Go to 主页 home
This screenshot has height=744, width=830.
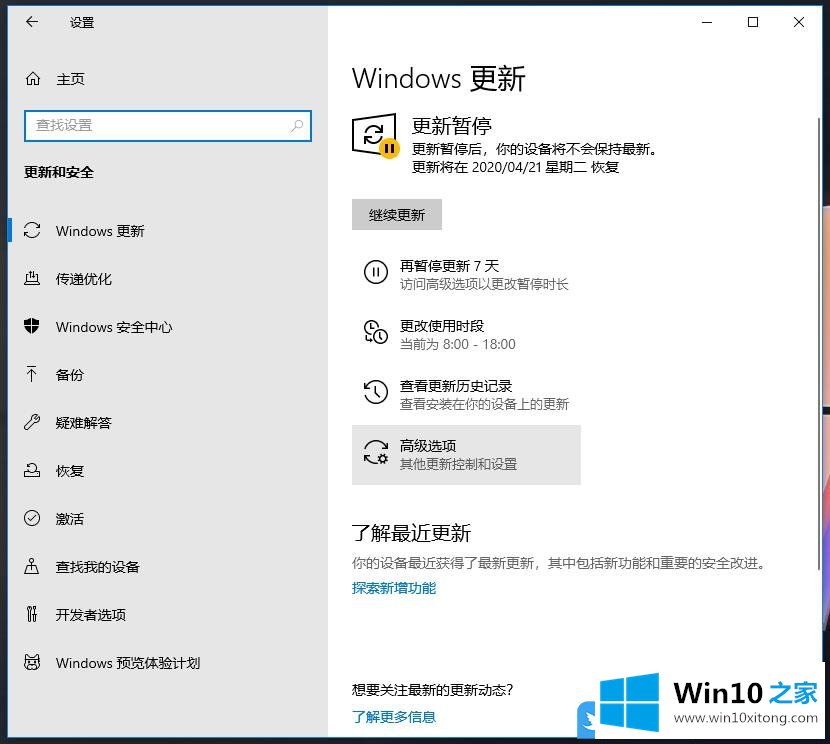click(x=70, y=79)
